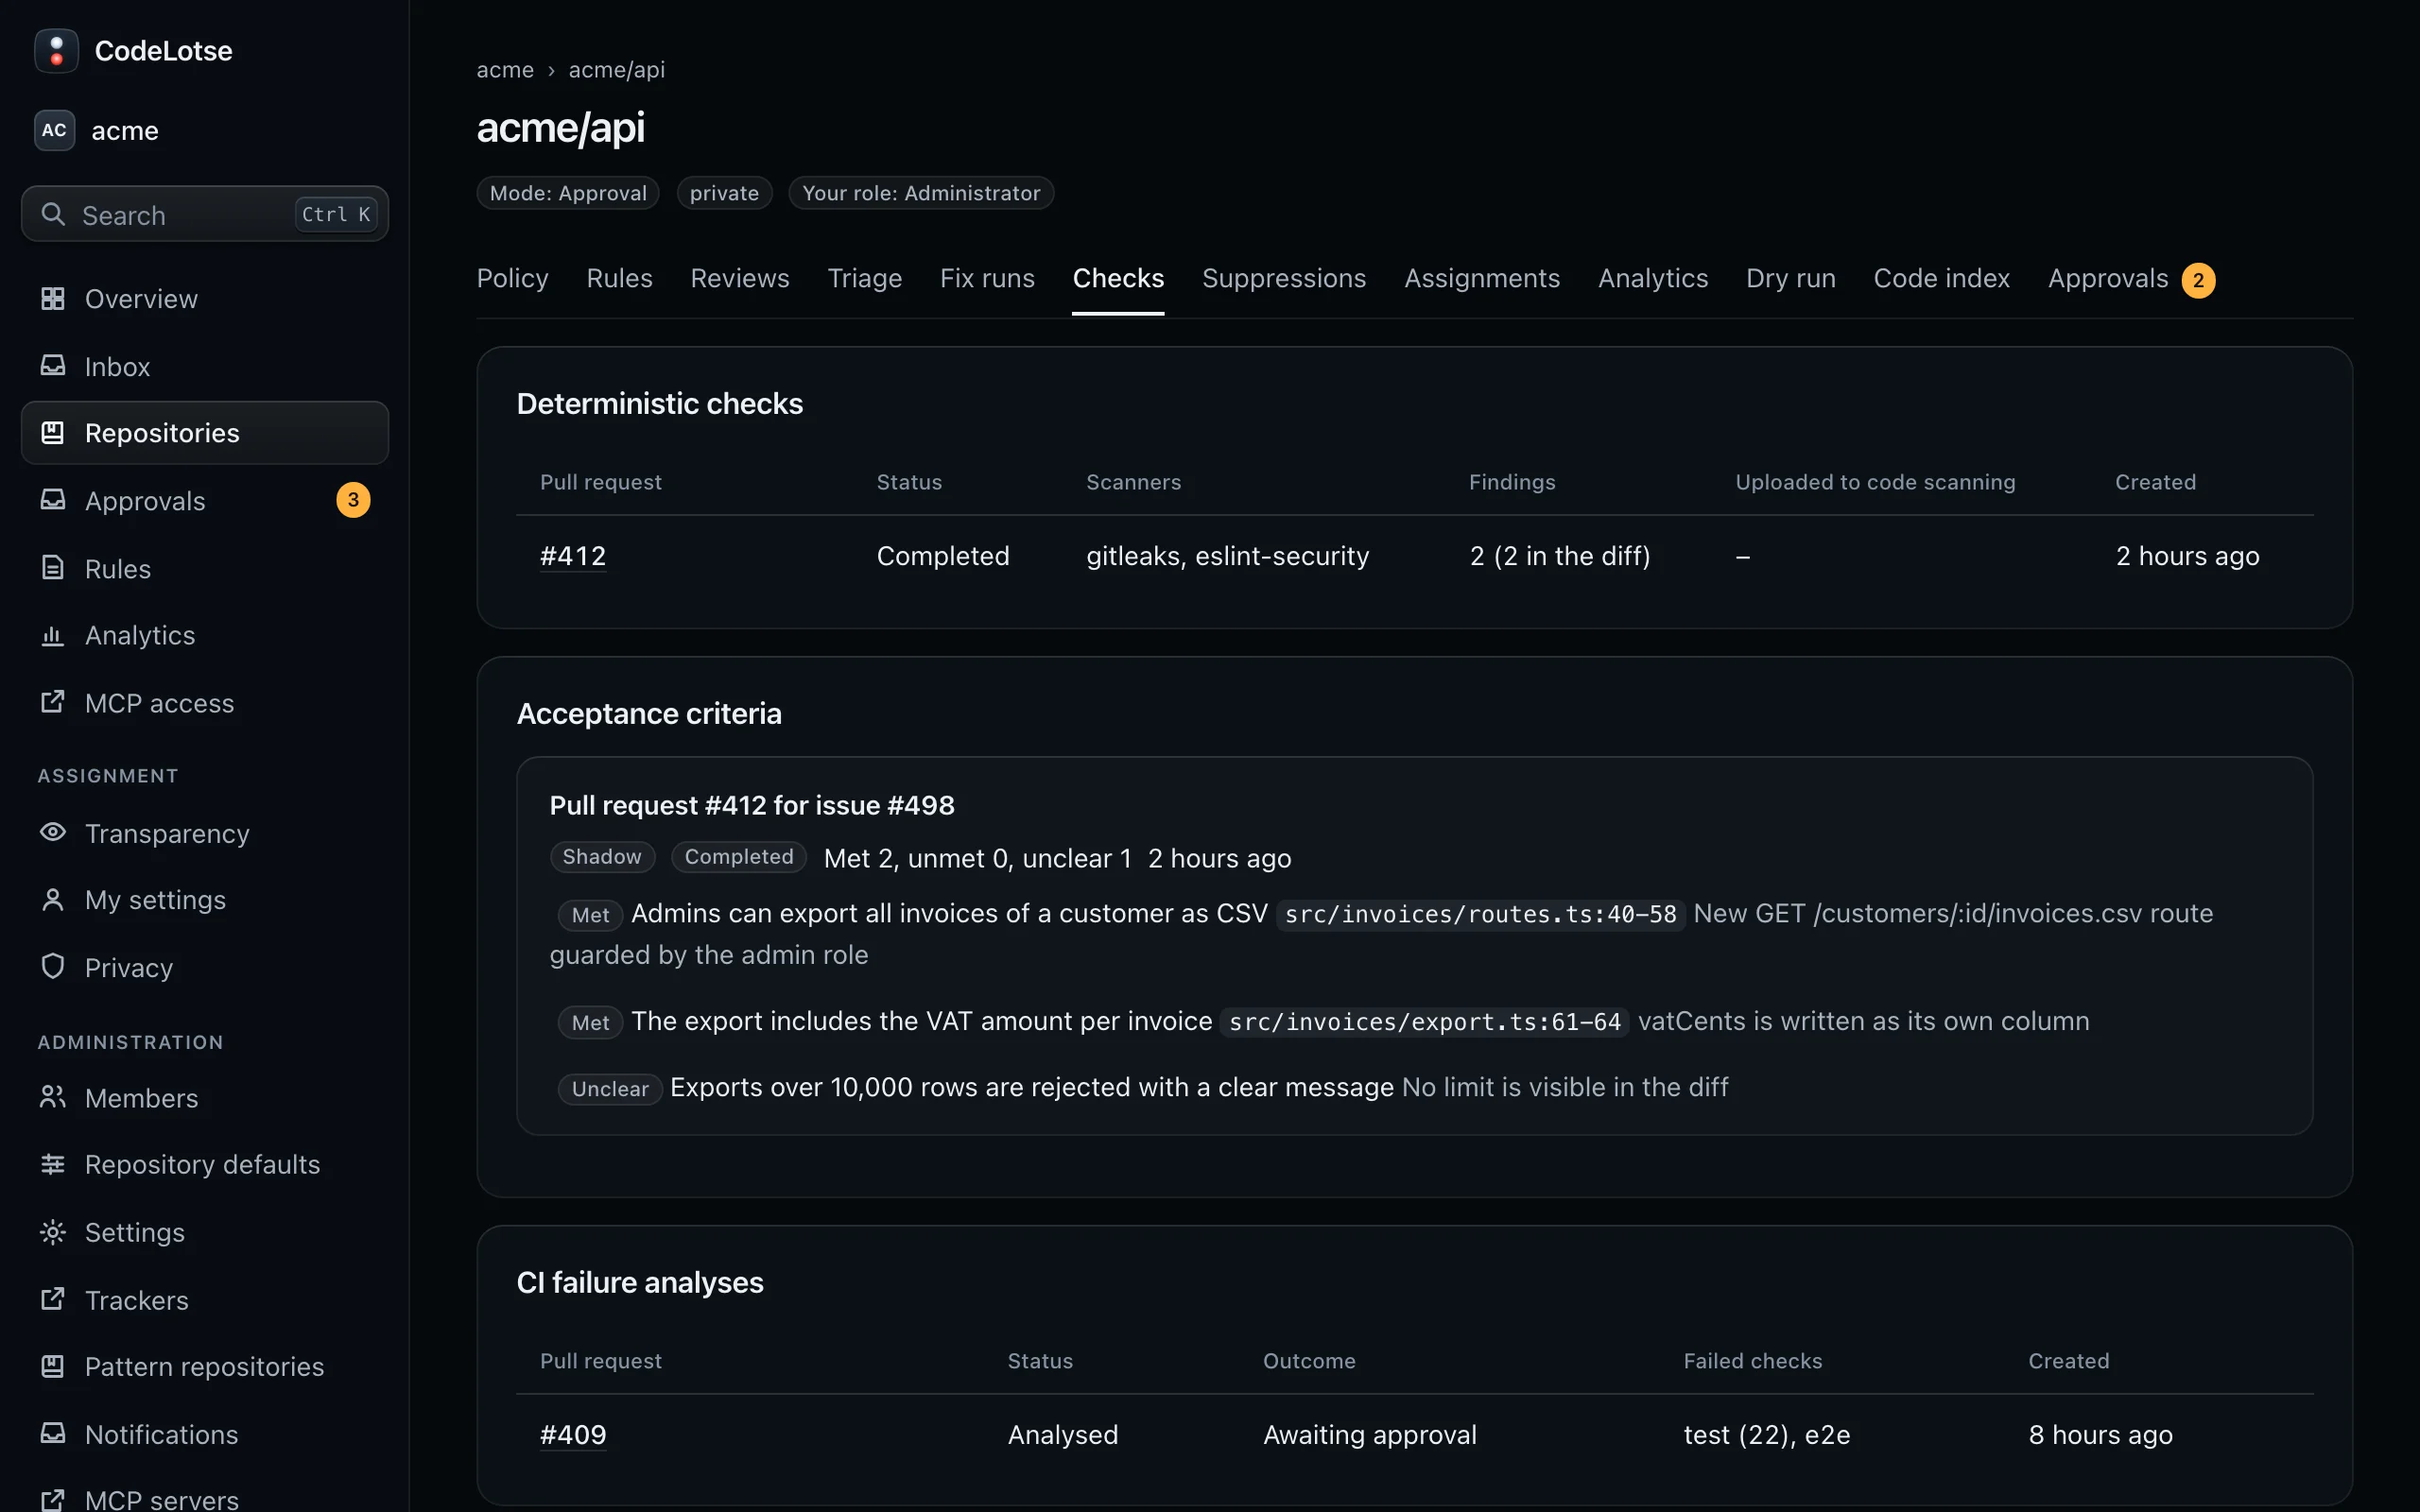This screenshot has height=1512, width=2420.
Task: Click the Settings gear icon
Action: coord(53,1232)
